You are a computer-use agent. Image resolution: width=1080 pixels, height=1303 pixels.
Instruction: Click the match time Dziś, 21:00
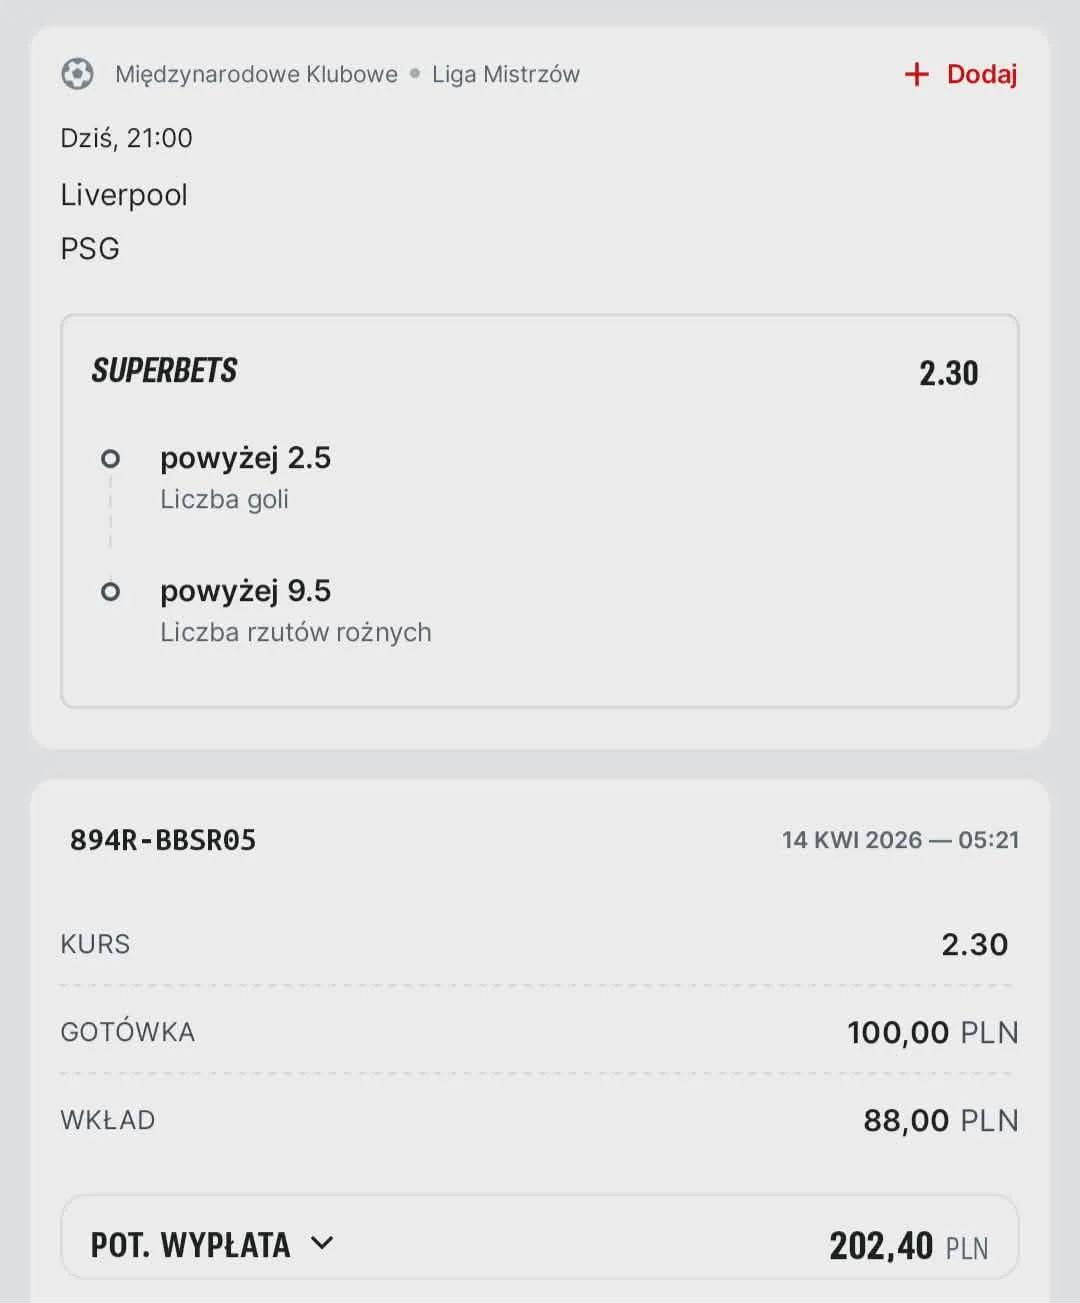pyautogui.click(x=124, y=138)
